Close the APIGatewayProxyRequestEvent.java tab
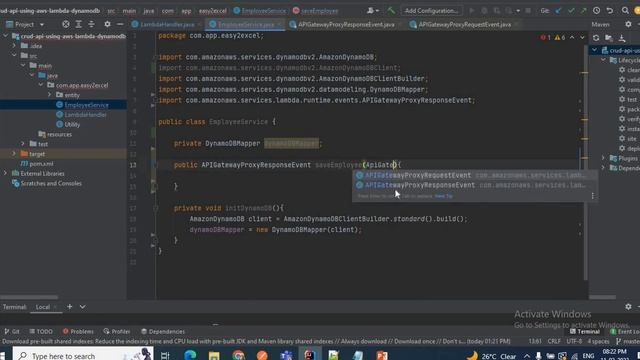This screenshot has height=360, width=640. tap(516, 24)
